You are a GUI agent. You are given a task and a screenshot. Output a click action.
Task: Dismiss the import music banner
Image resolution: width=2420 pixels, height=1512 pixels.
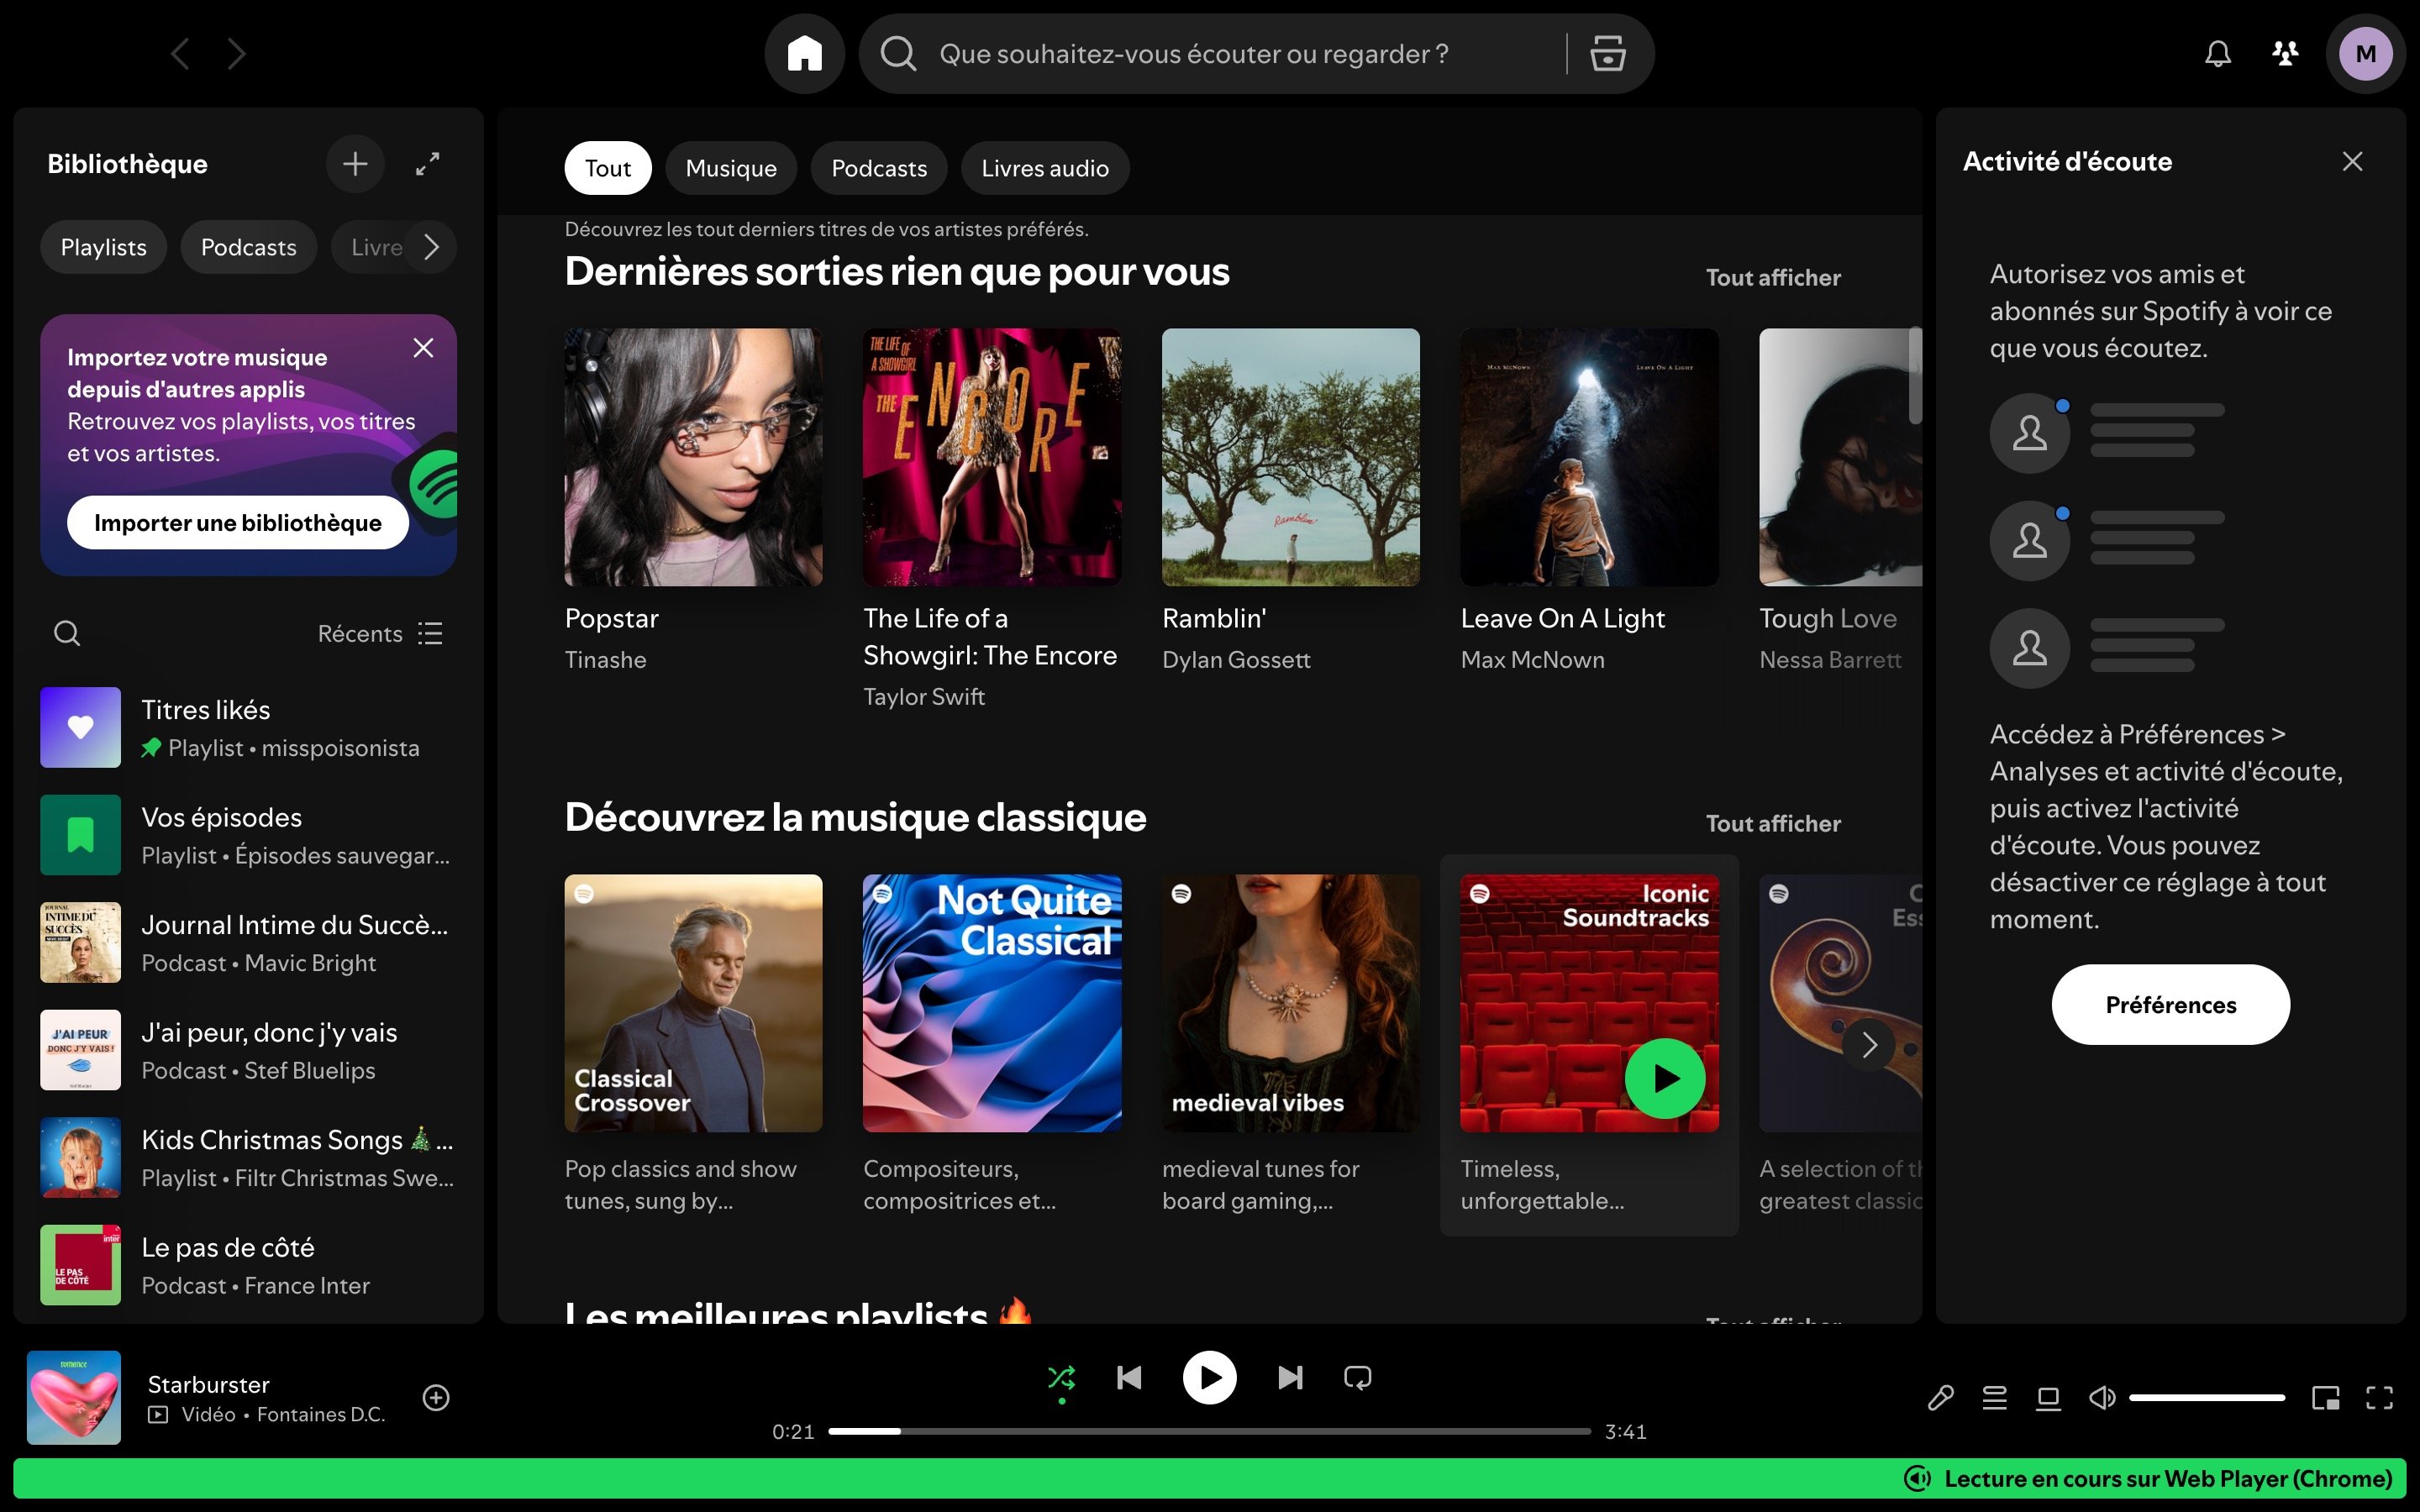point(423,348)
